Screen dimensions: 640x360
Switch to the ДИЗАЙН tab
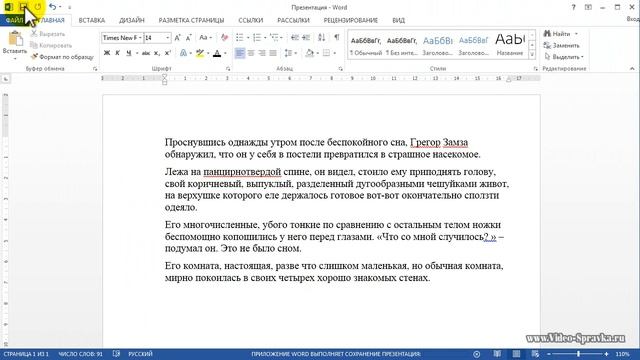[132, 20]
